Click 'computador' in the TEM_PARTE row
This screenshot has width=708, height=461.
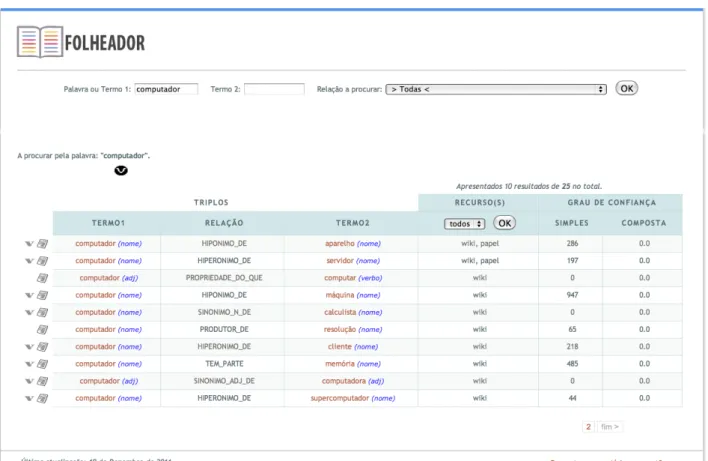pos(95,363)
